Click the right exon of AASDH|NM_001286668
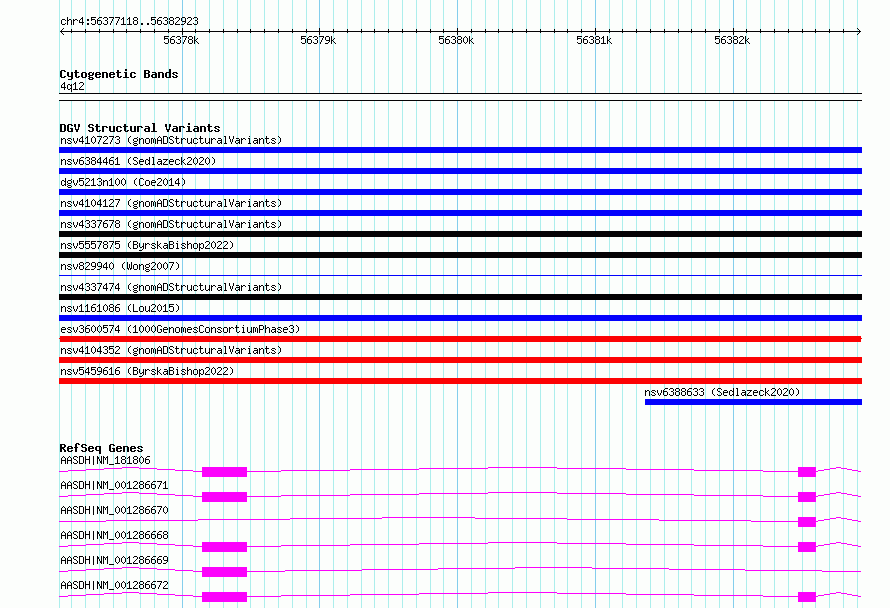This screenshot has width=890, height=608. 807,547
